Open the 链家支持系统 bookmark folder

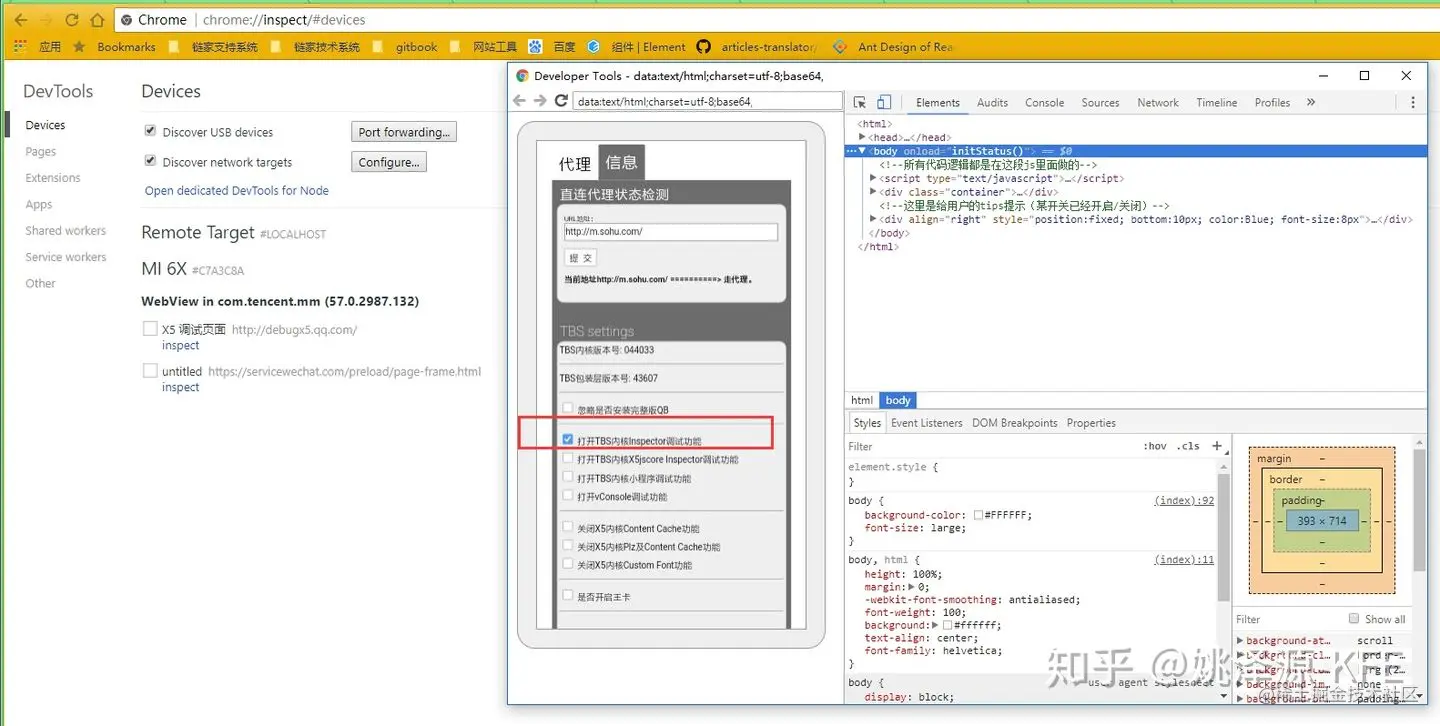click(213, 47)
